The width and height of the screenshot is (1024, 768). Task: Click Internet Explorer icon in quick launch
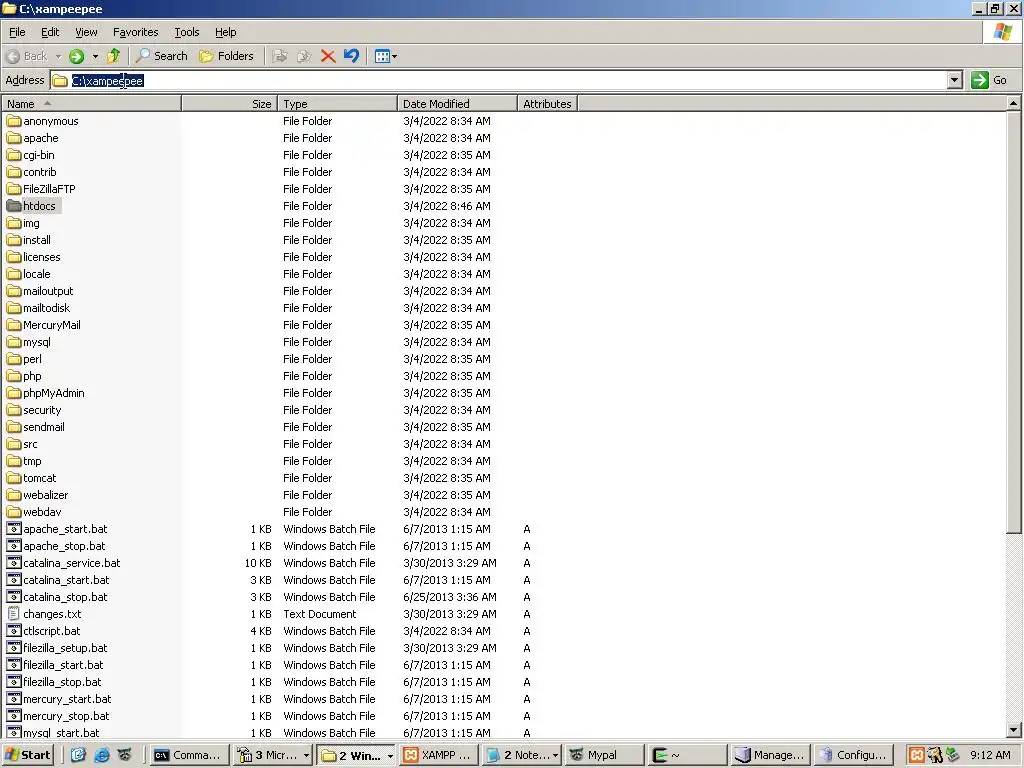[x=101, y=755]
